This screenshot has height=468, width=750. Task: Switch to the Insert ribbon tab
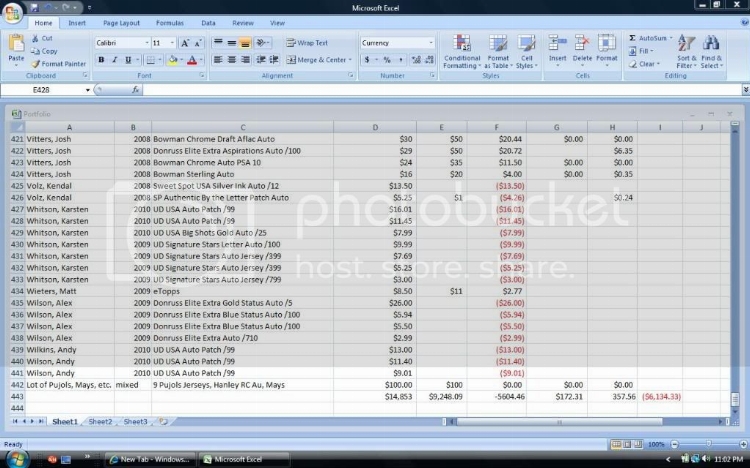click(77, 23)
